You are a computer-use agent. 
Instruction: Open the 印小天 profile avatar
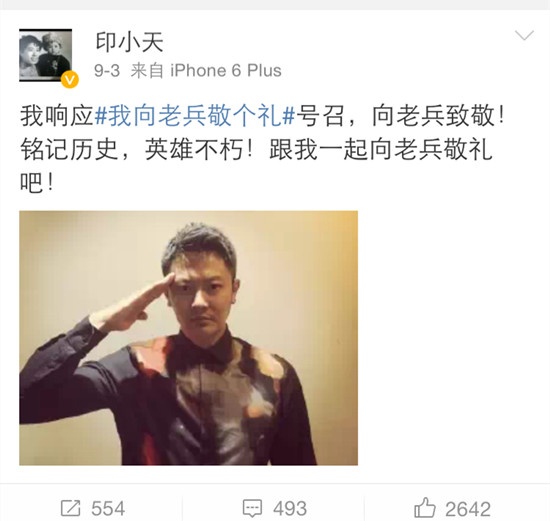click(46, 55)
